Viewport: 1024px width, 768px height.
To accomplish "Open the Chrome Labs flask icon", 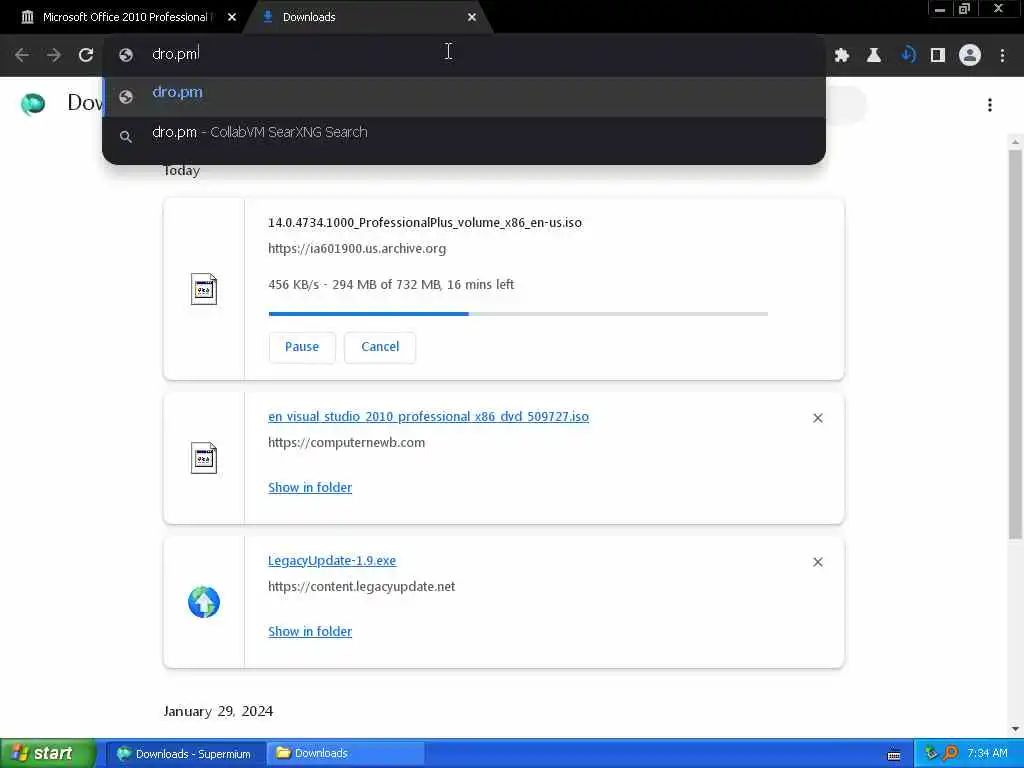I will pos(874,56).
